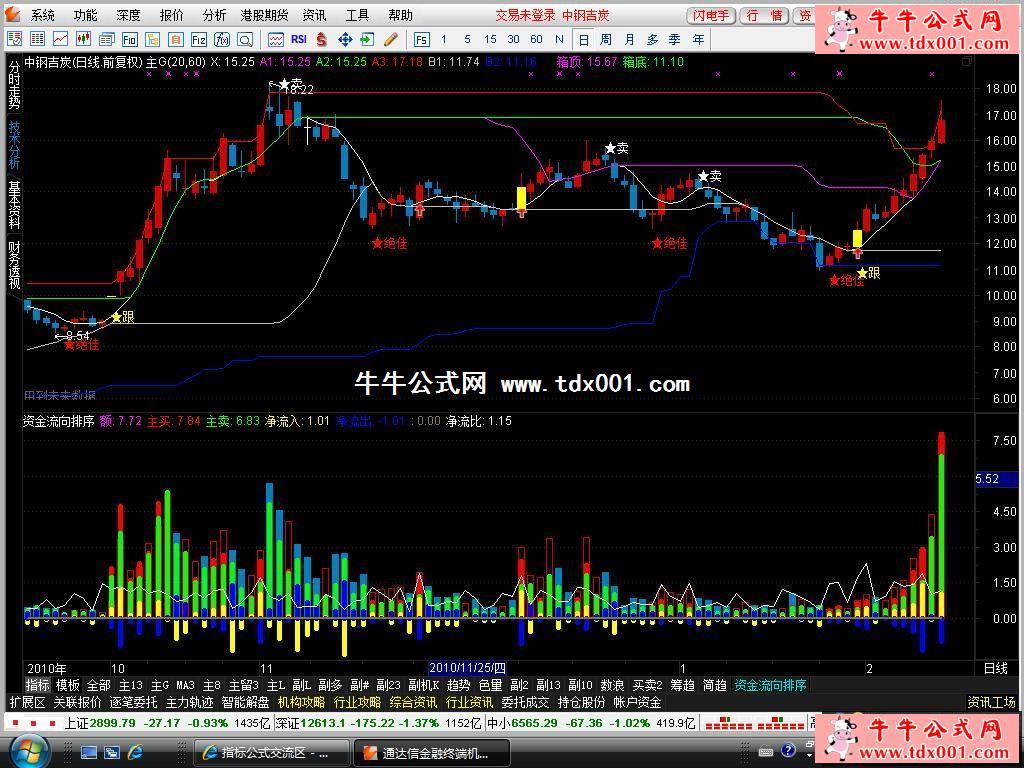Image resolution: width=1024 pixels, height=768 pixels.
Task: Select the 周 weekly period
Action: point(606,40)
